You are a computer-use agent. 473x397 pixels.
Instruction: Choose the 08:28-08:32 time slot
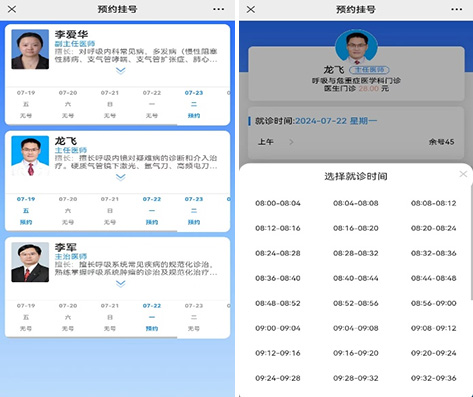(x=356, y=253)
